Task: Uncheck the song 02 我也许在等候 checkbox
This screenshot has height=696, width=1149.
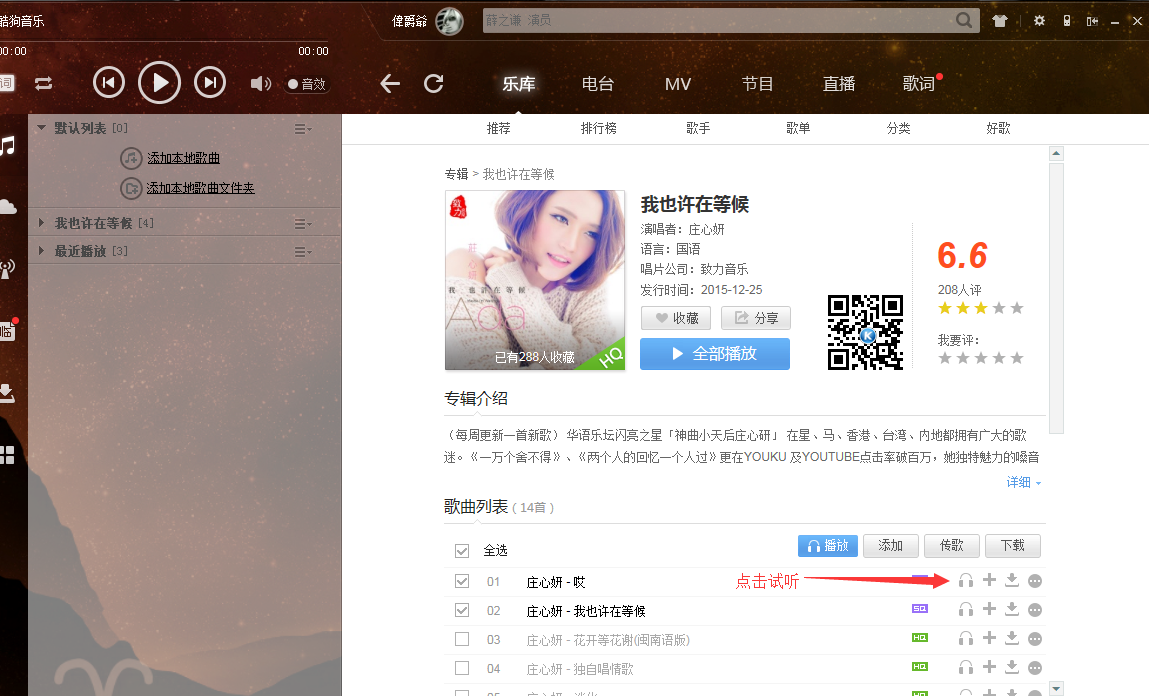Action: click(462, 610)
